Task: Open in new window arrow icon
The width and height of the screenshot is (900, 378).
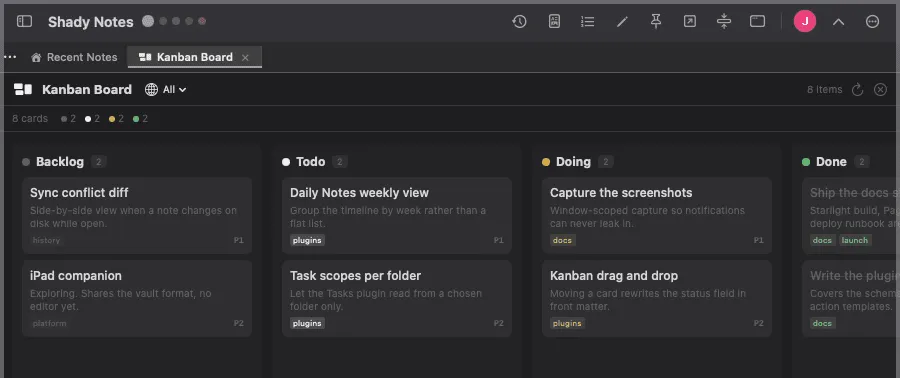Action: click(689, 22)
